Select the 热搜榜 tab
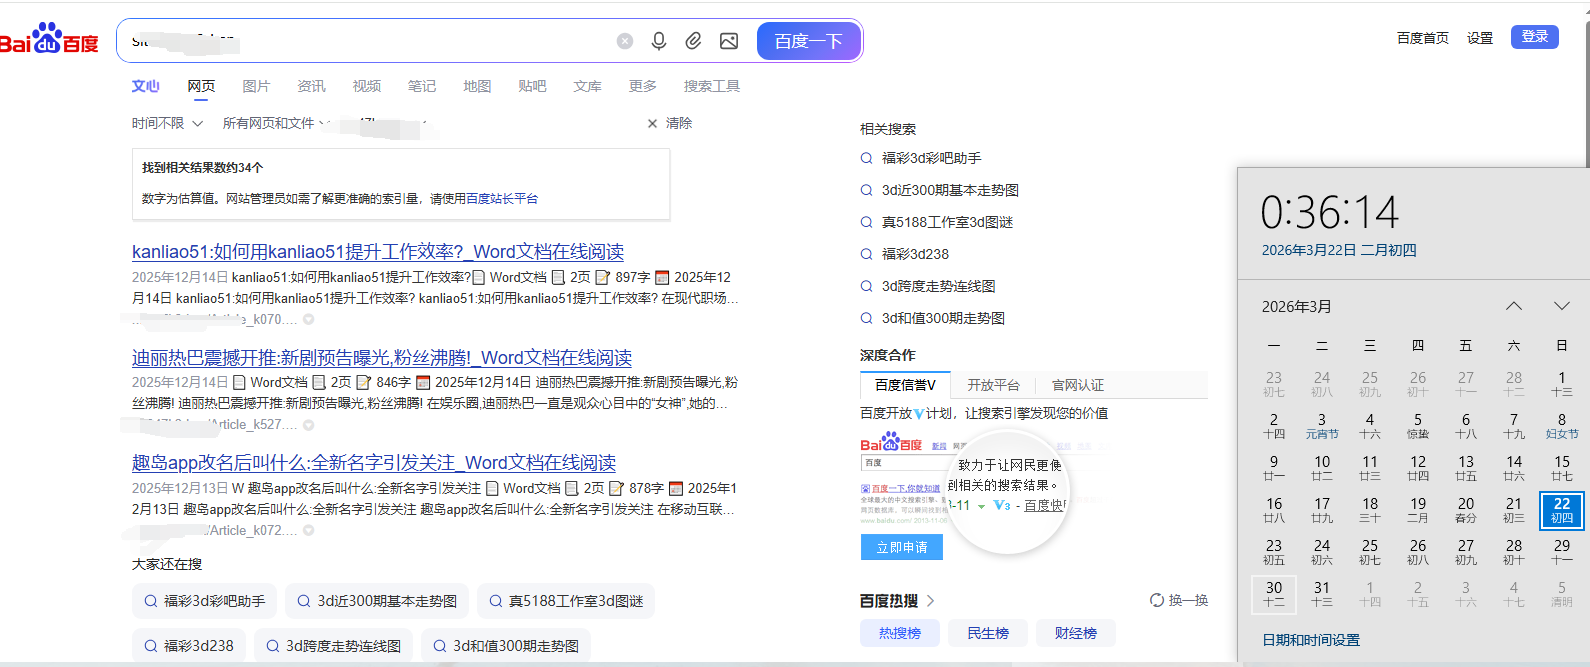 [x=900, y=633]
